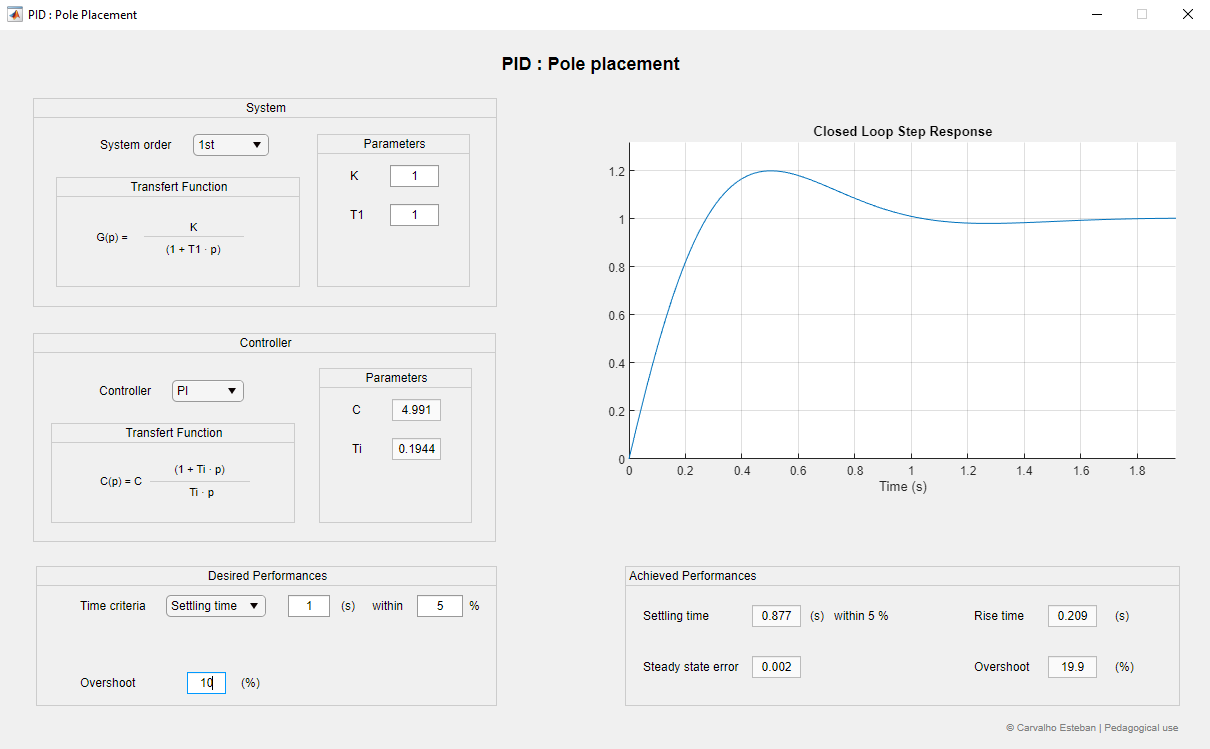1210x749 pixels.
Task: Click the desired Overshoot input field
Action: click(x=206, y=683)
